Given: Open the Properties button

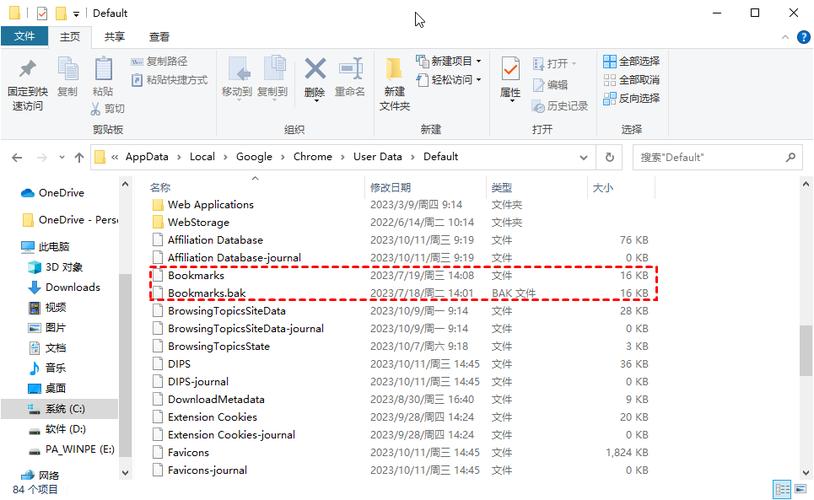Looking at the screenshot, I should [x=510, y=78].
